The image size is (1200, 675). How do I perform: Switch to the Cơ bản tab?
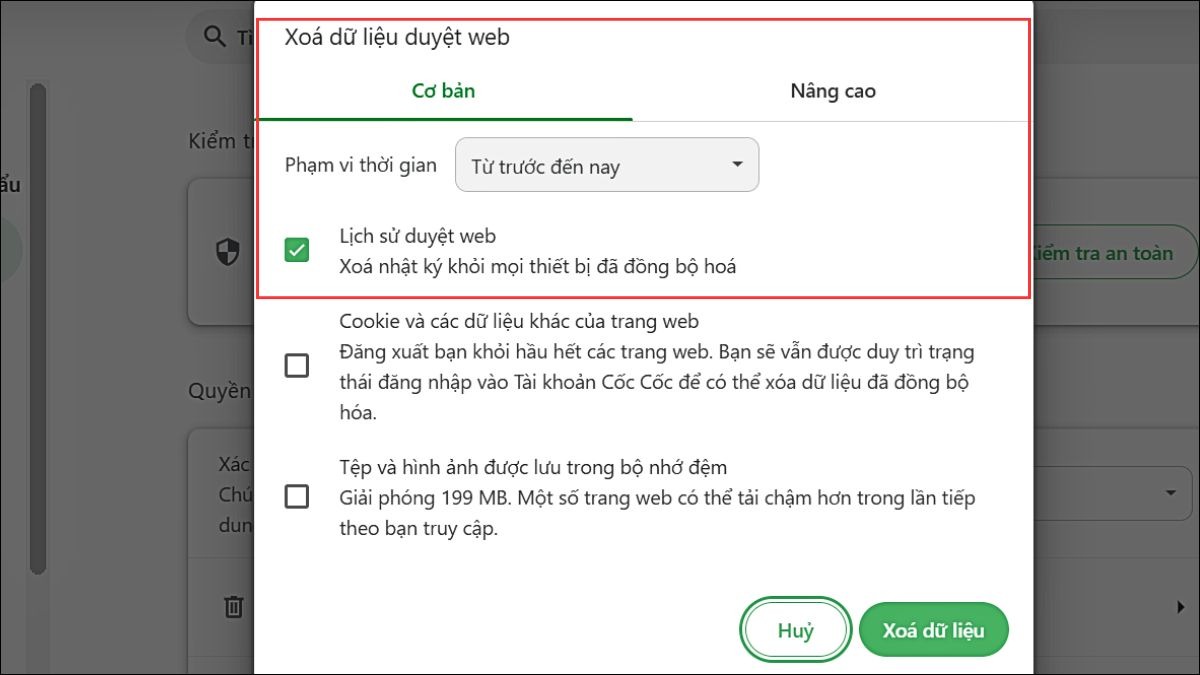(x=443, y=91)
